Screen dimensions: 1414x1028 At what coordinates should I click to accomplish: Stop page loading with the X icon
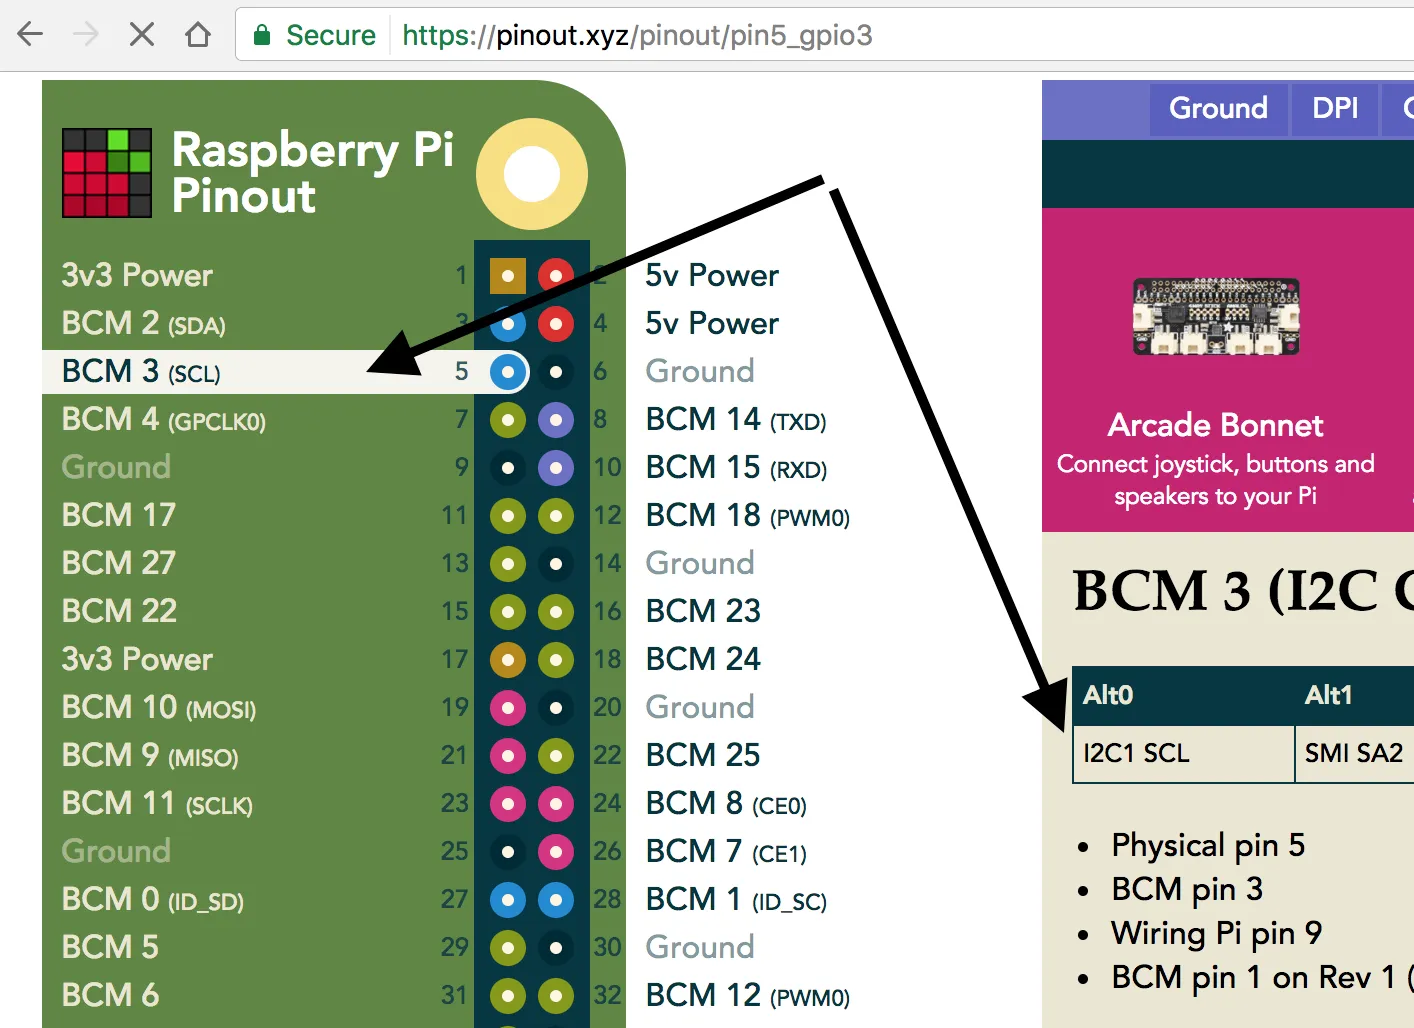142,35
